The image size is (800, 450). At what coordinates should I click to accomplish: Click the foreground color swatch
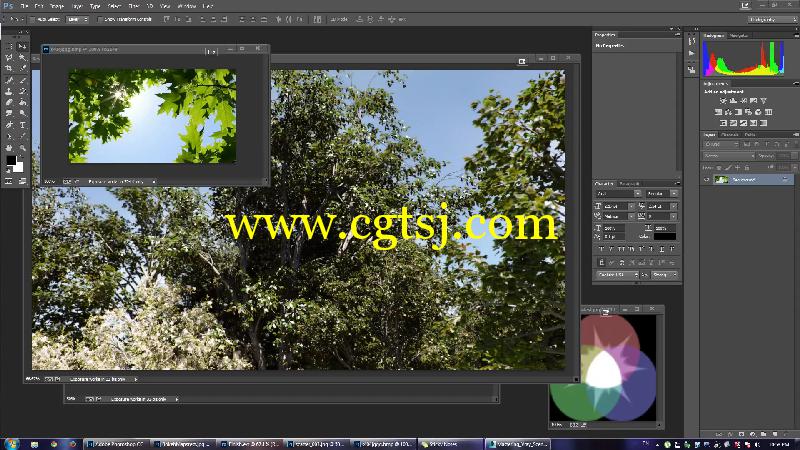pos(11,161)
